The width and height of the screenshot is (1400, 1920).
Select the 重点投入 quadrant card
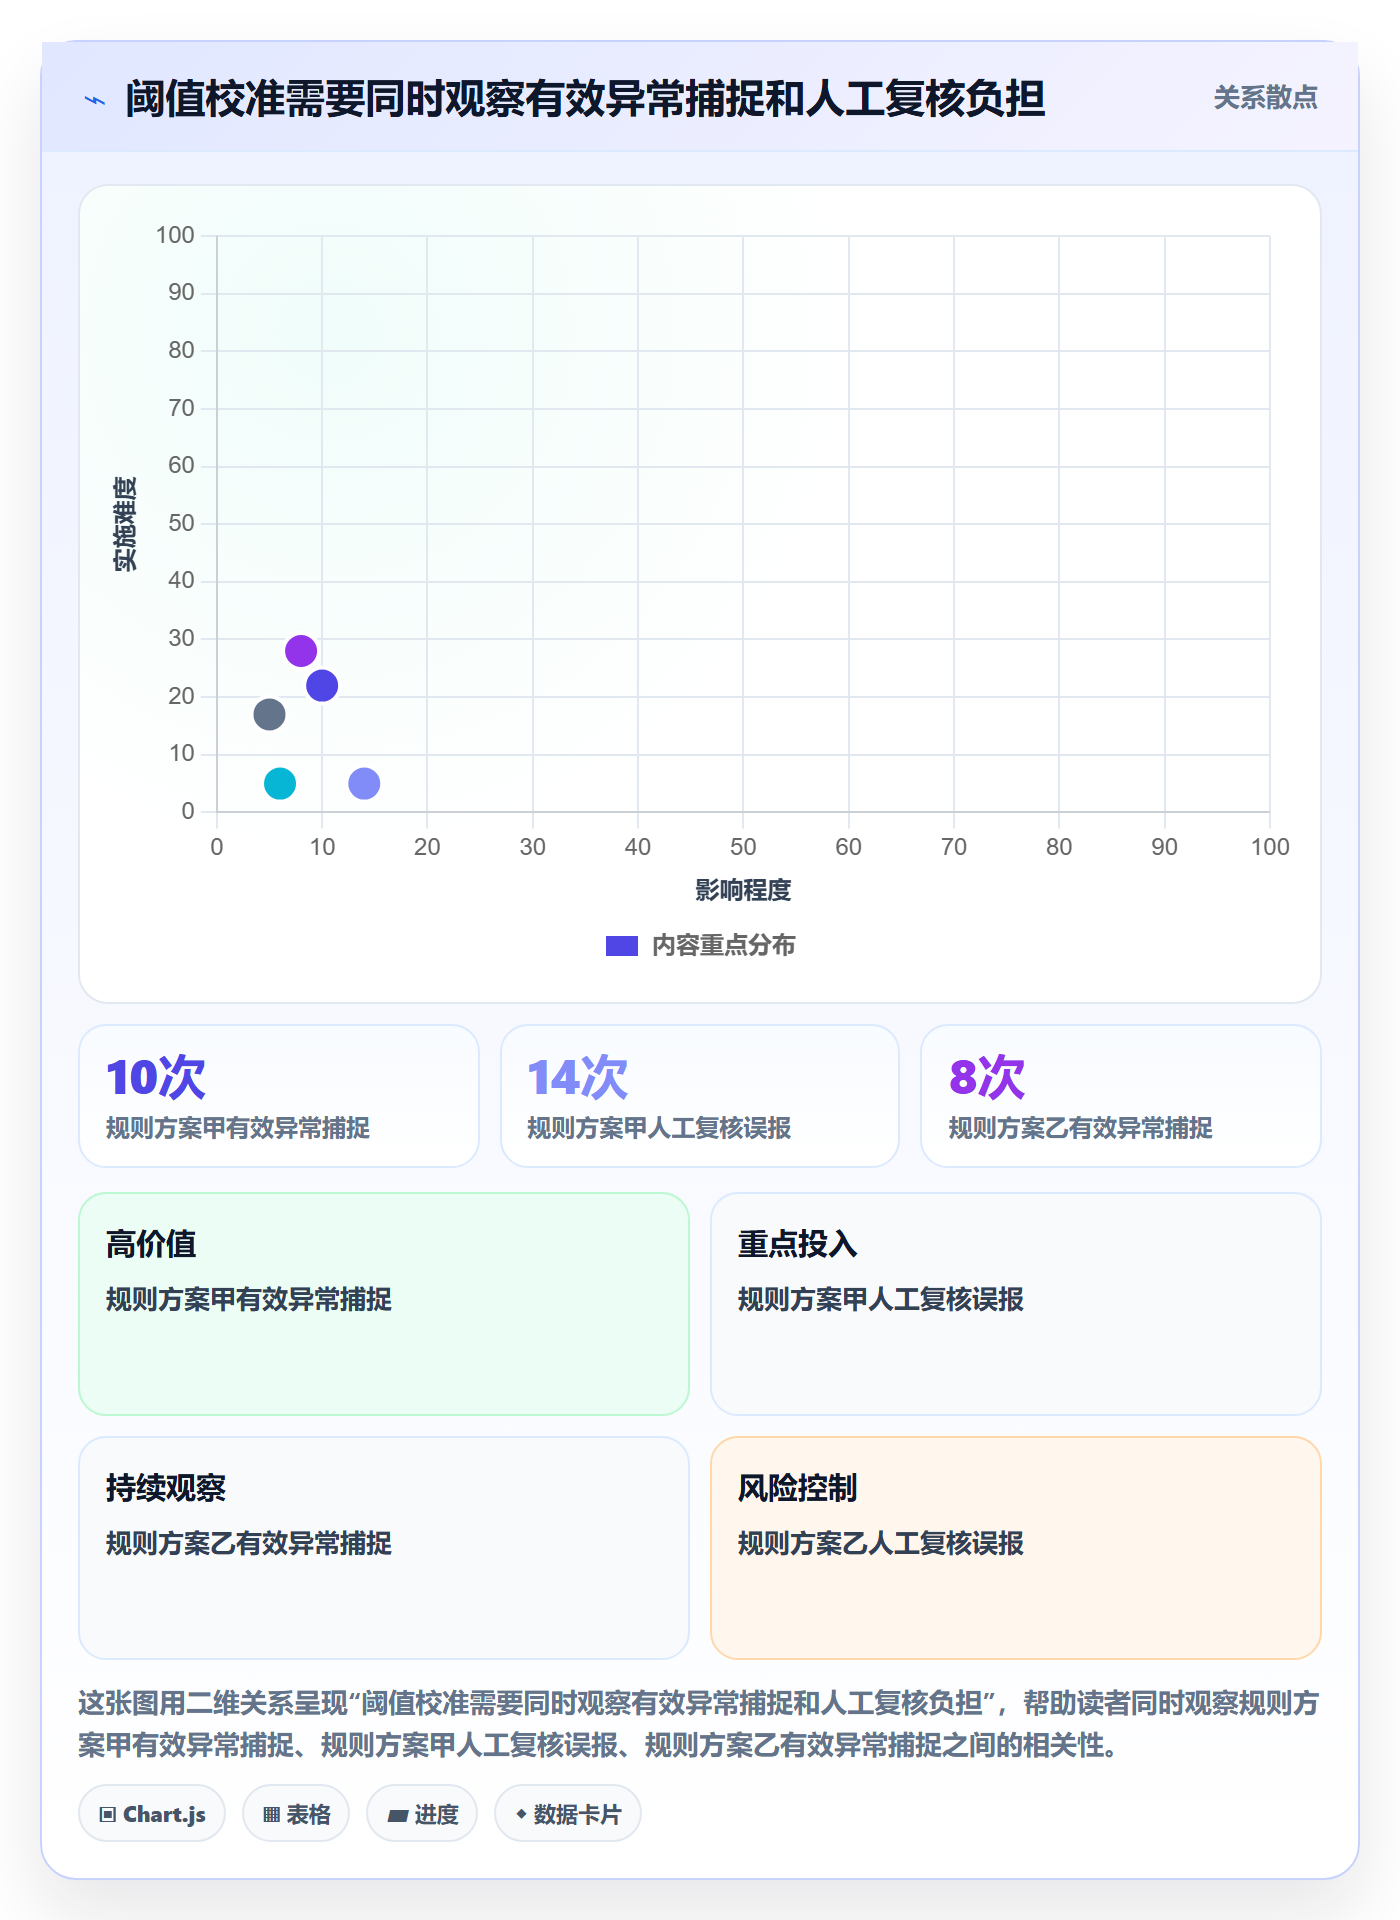pyautogui.click(x=1016, y=1304)
